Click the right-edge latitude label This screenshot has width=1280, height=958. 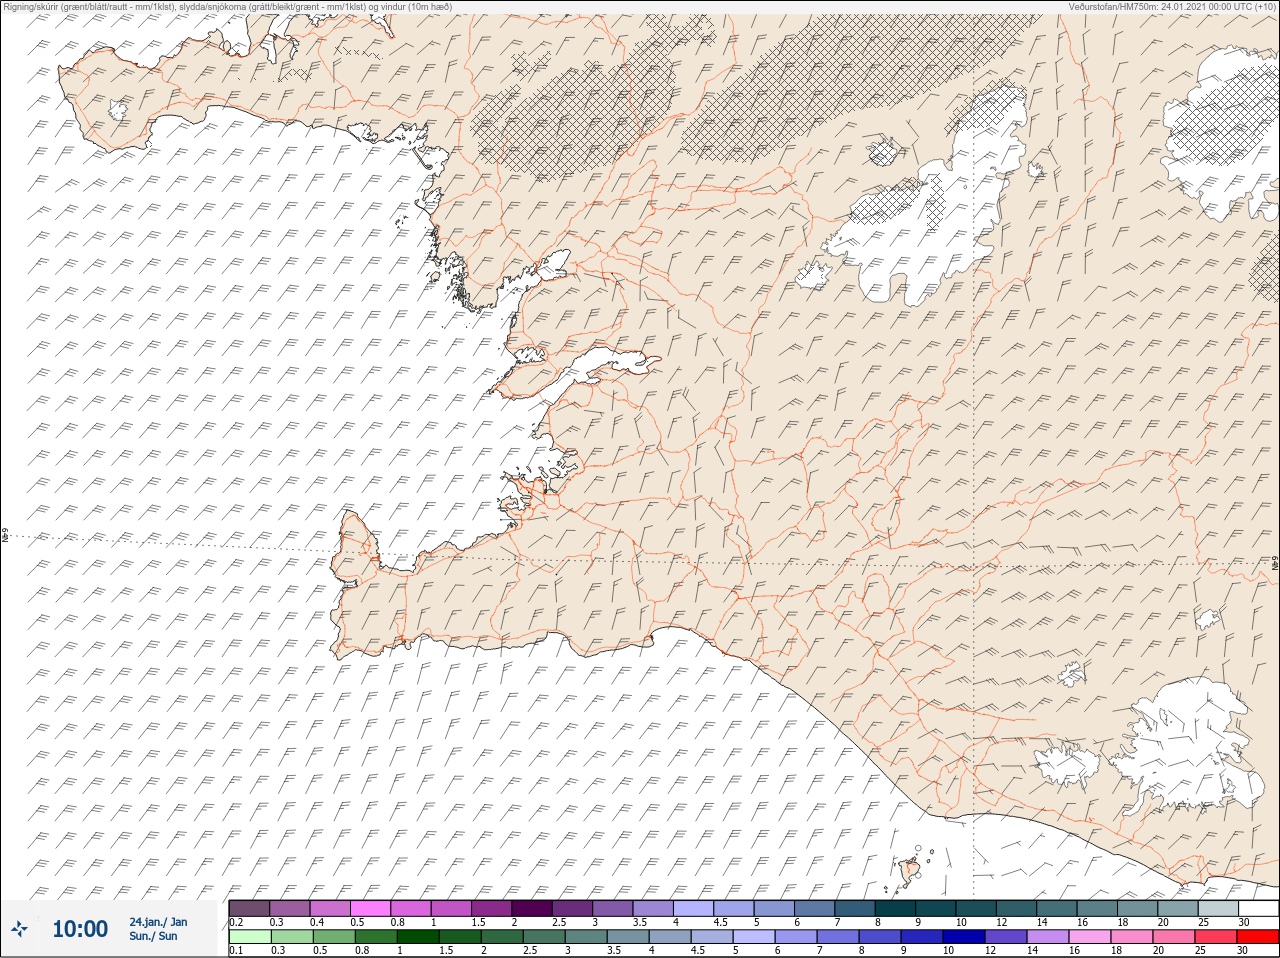1275,564
